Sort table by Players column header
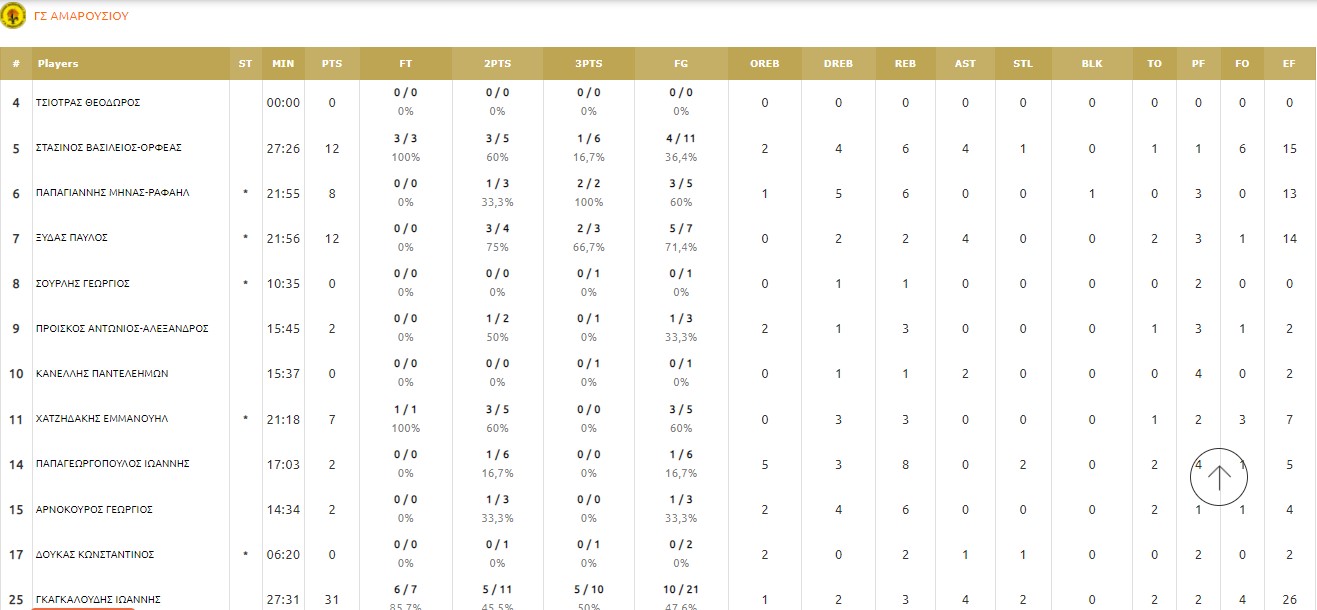 tap(58, 64)
